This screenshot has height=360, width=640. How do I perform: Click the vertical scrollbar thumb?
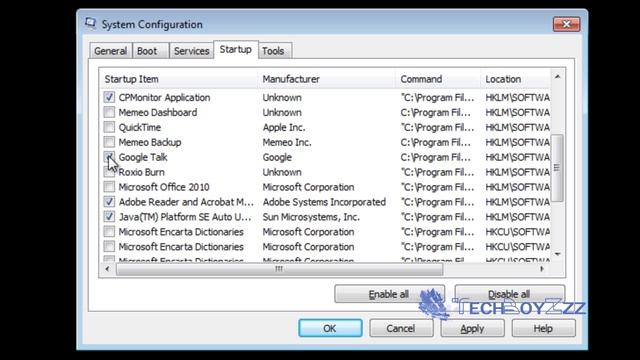point(558,168)
